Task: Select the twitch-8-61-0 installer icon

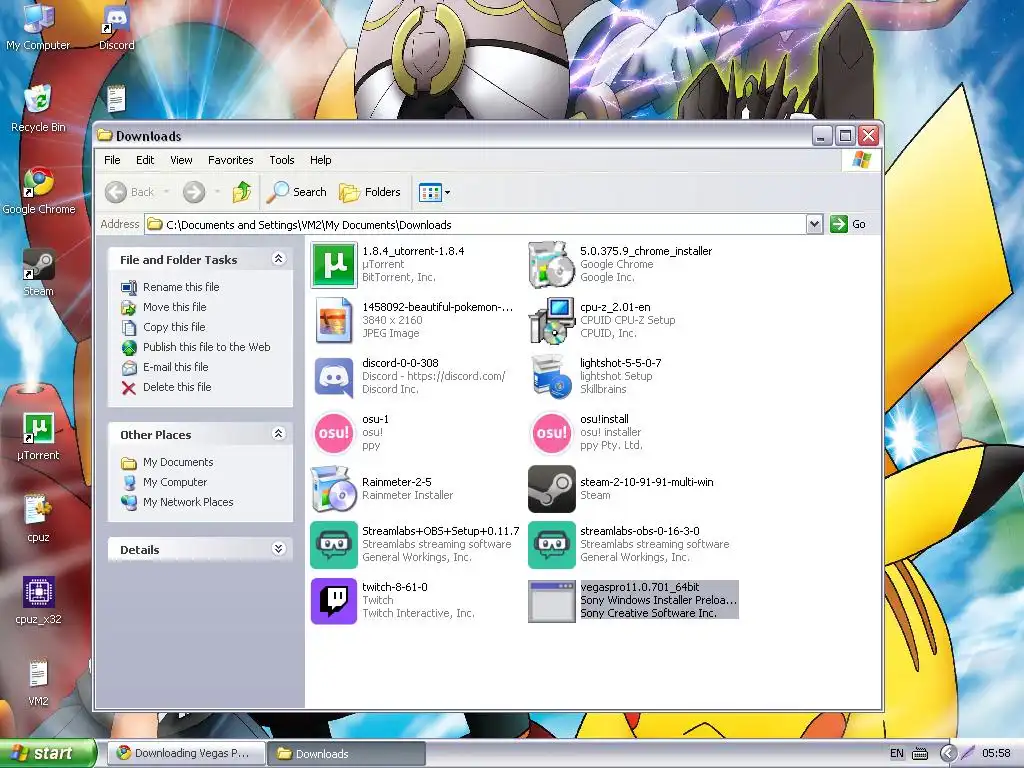Action: (334, 601)
